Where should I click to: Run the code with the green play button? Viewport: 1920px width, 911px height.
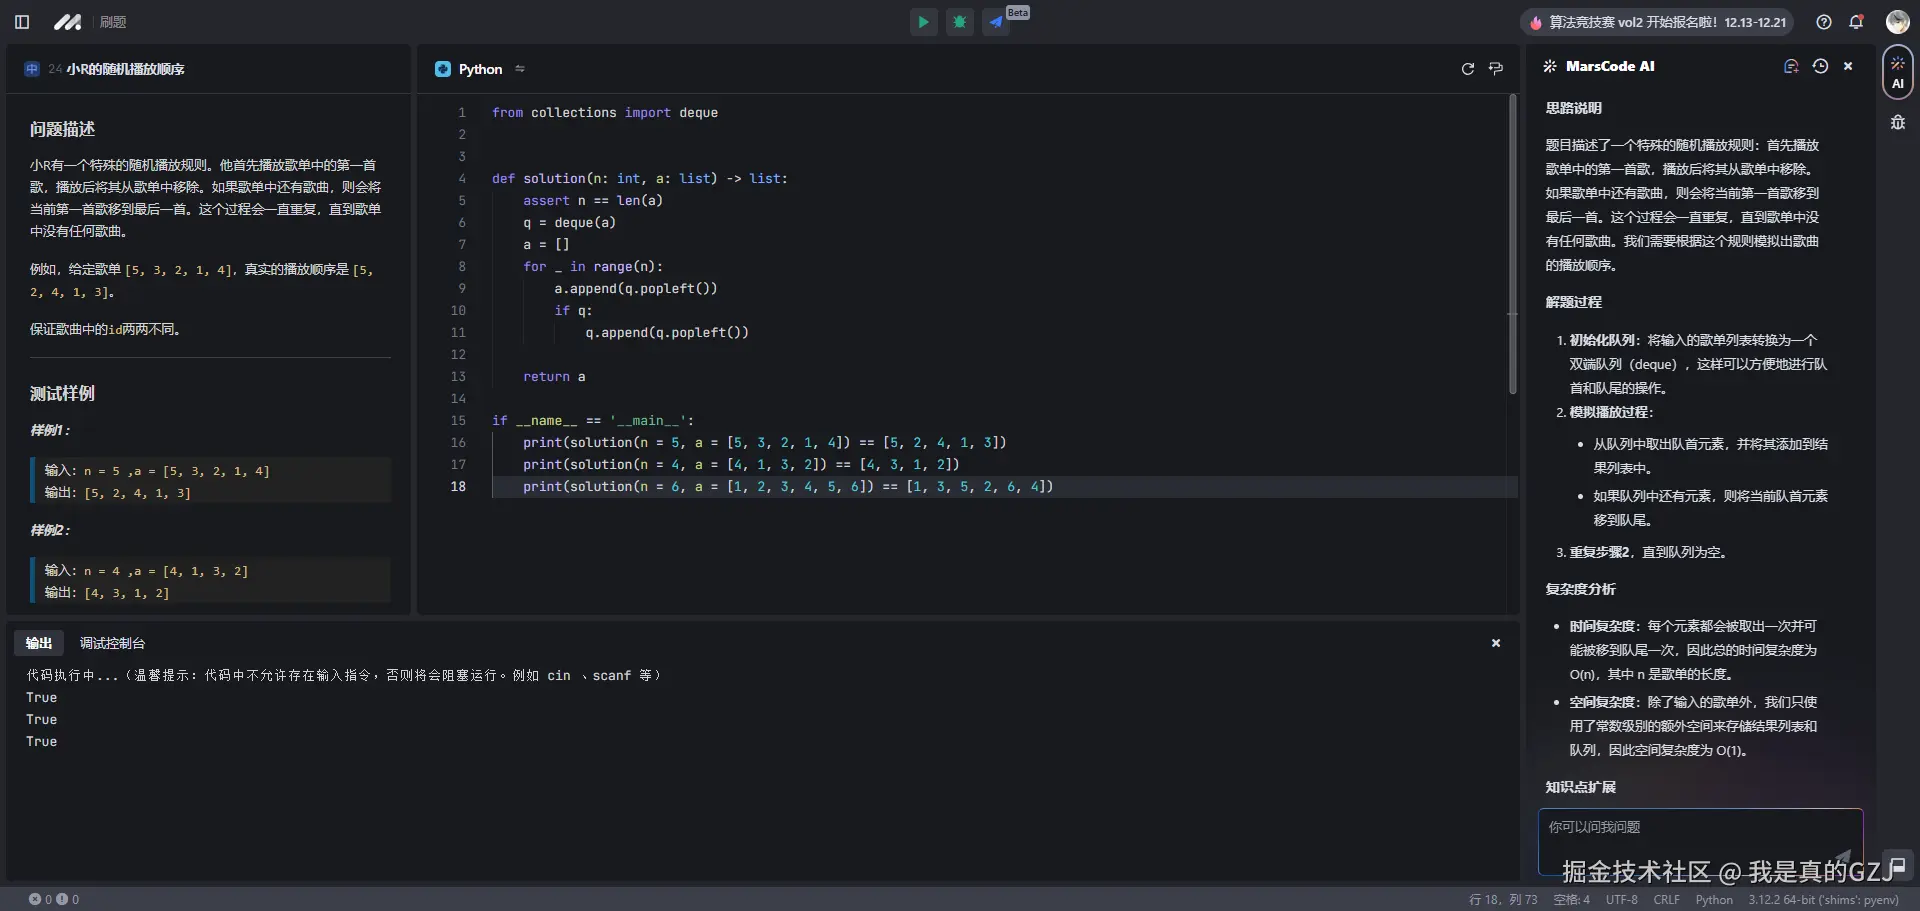tap(923, 22)
